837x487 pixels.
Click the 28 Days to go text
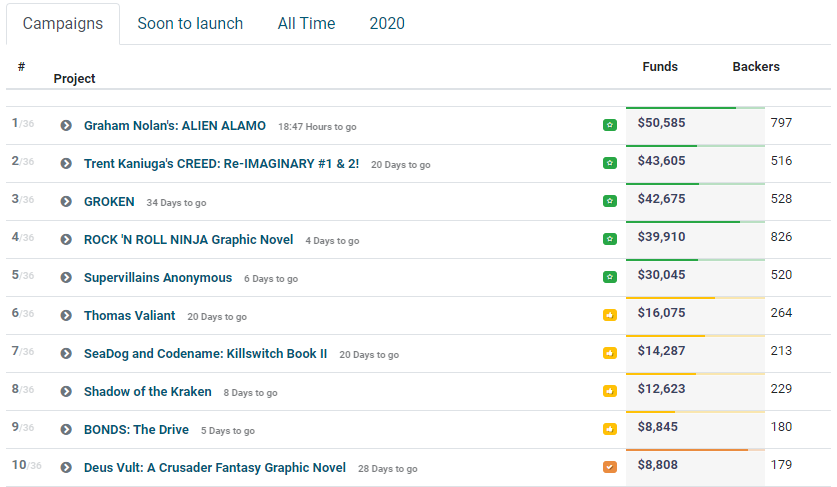point(388,469)
